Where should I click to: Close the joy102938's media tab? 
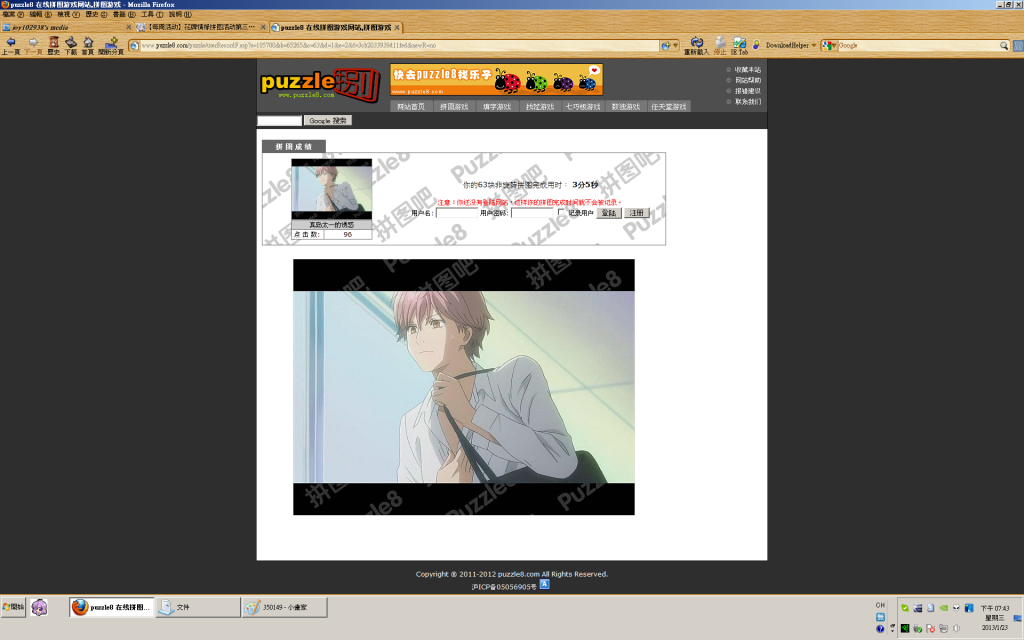tap(129, 27)
